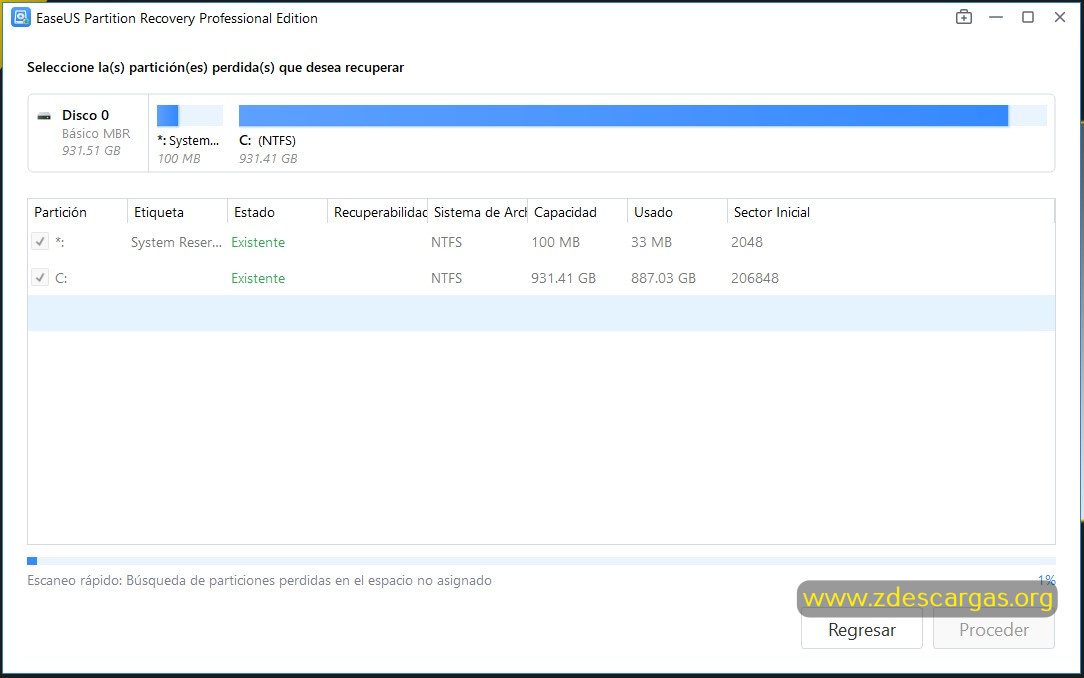Screen dimensions: 1084x678
Task: Select the C: (NTFS) bar in disk map
Action: [642, 115]
